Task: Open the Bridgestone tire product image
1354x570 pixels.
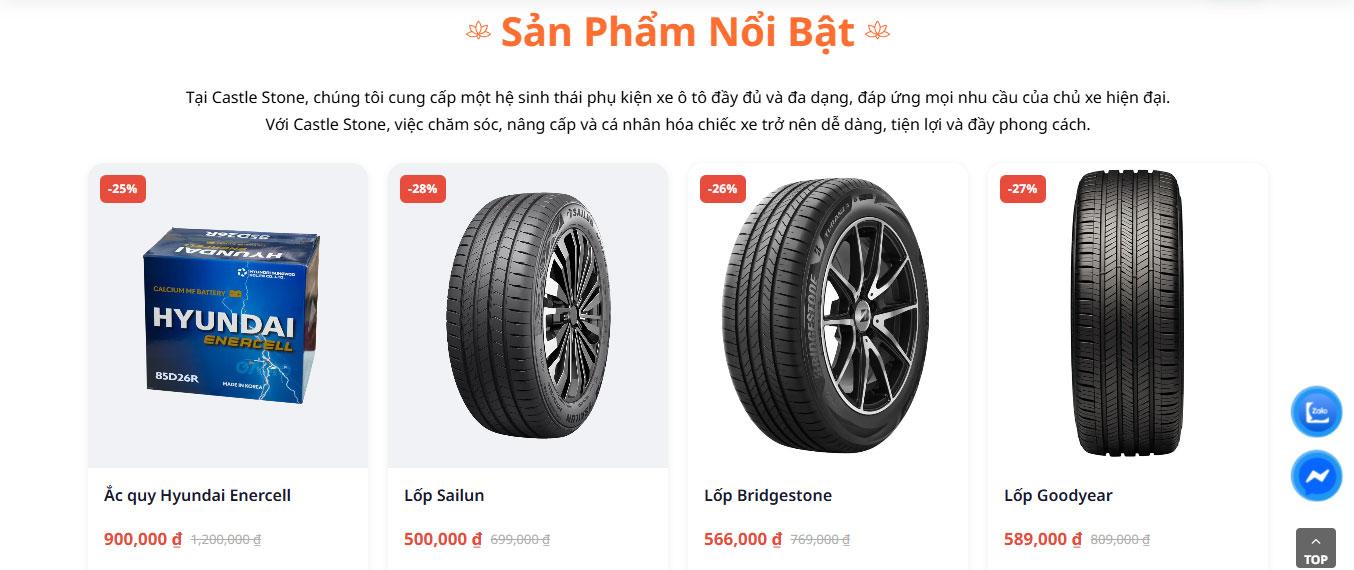Action: point(826,315)
